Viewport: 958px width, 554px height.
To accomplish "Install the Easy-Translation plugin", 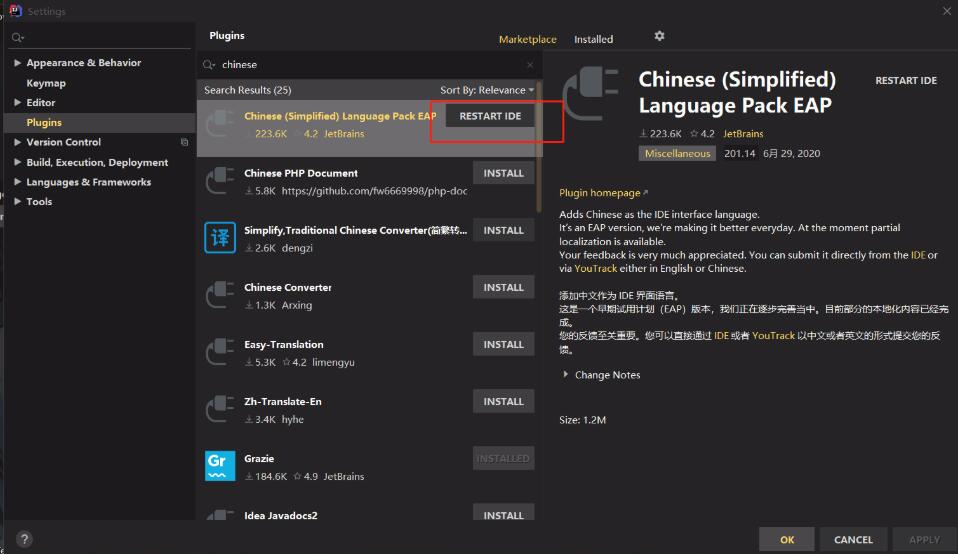I will point(503,344).
